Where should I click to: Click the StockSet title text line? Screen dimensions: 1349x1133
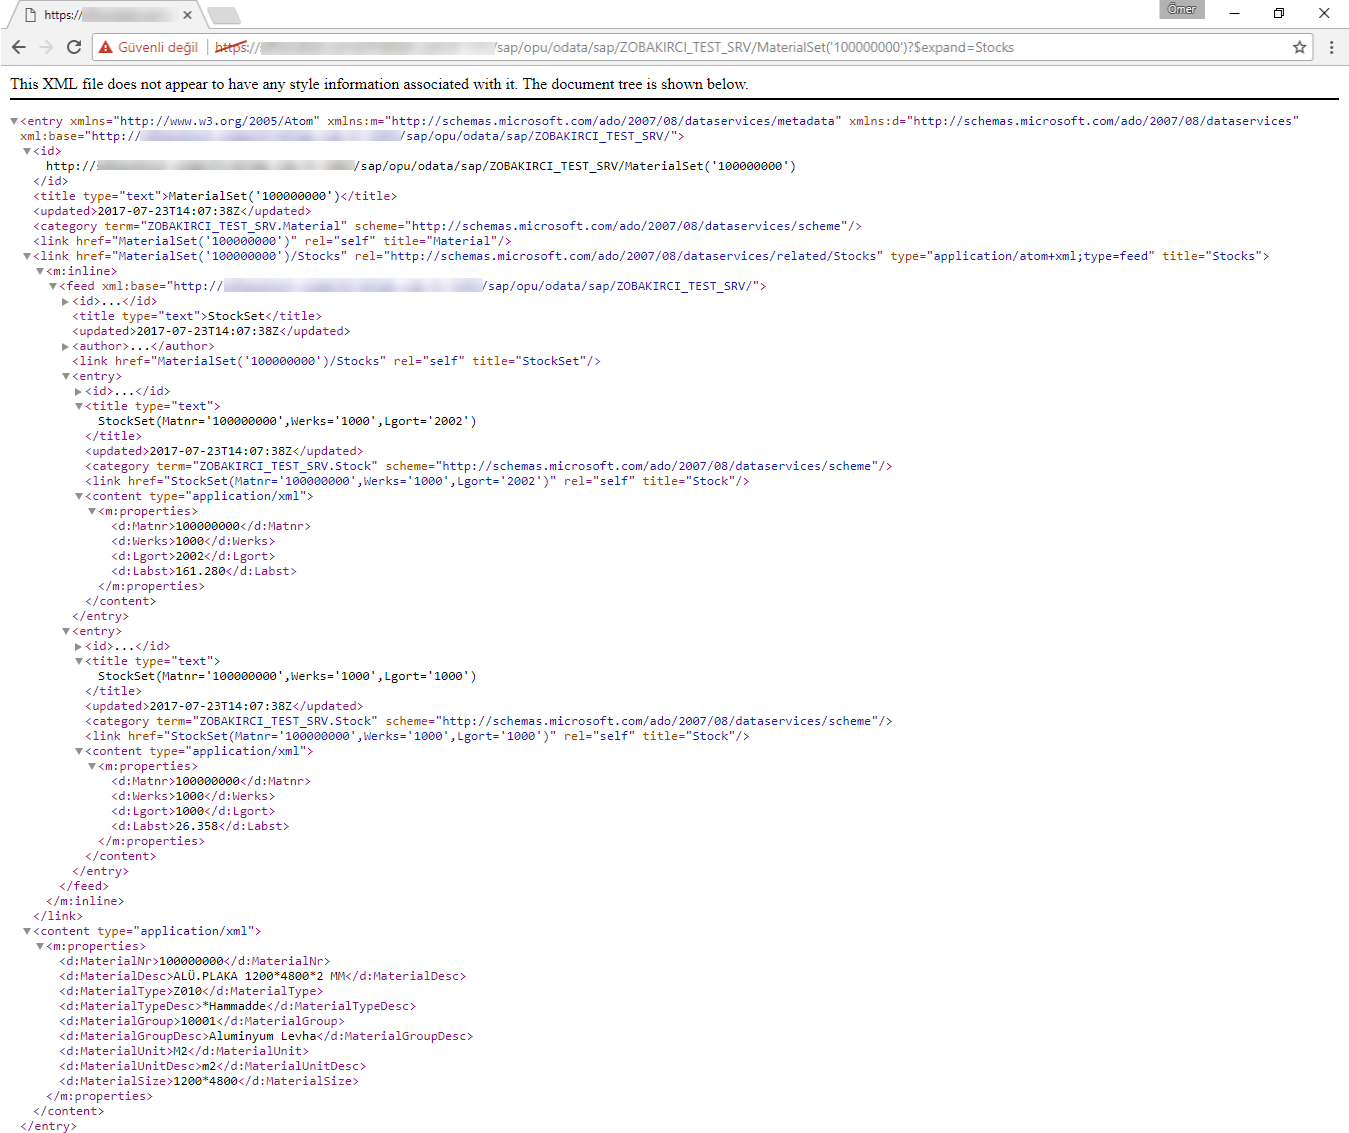coord(197,316)
